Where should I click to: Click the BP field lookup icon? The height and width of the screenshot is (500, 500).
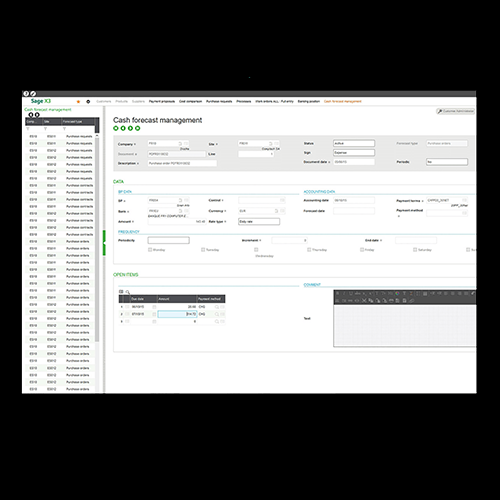(180, 200)
